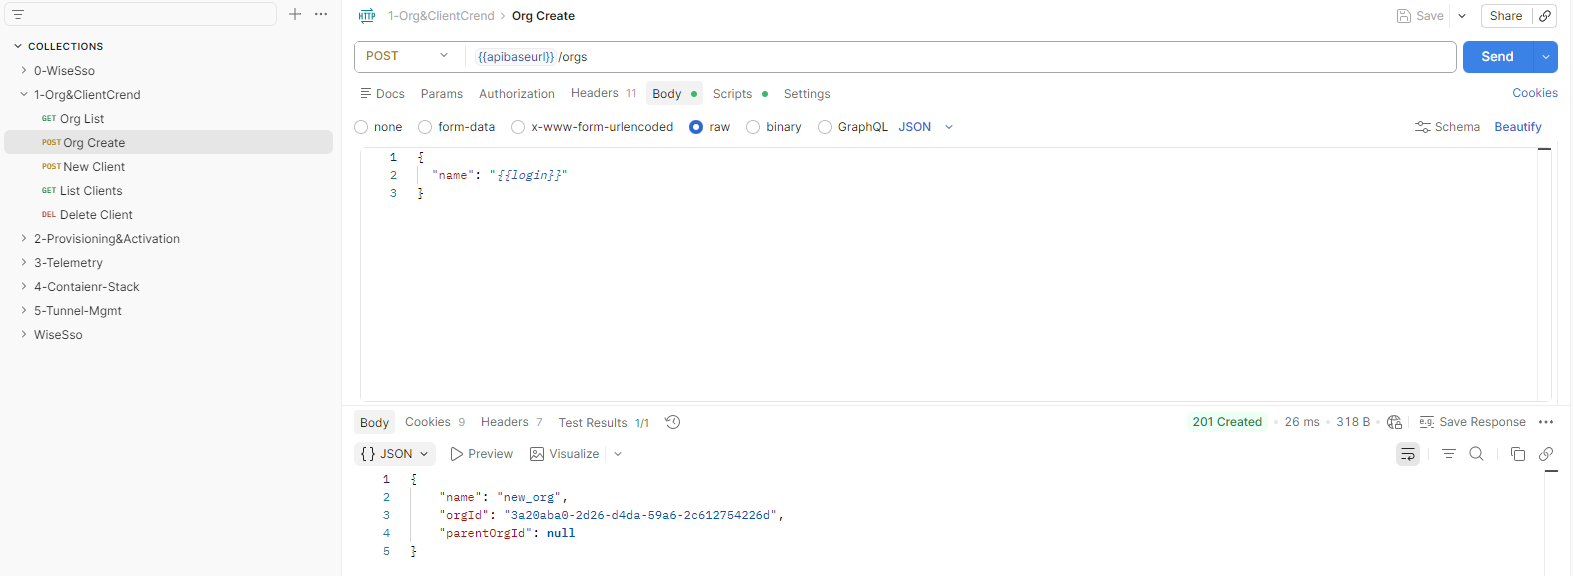The image size is (1573, 576).
Task: Open response Headers tab
Action: pos(511,422)
